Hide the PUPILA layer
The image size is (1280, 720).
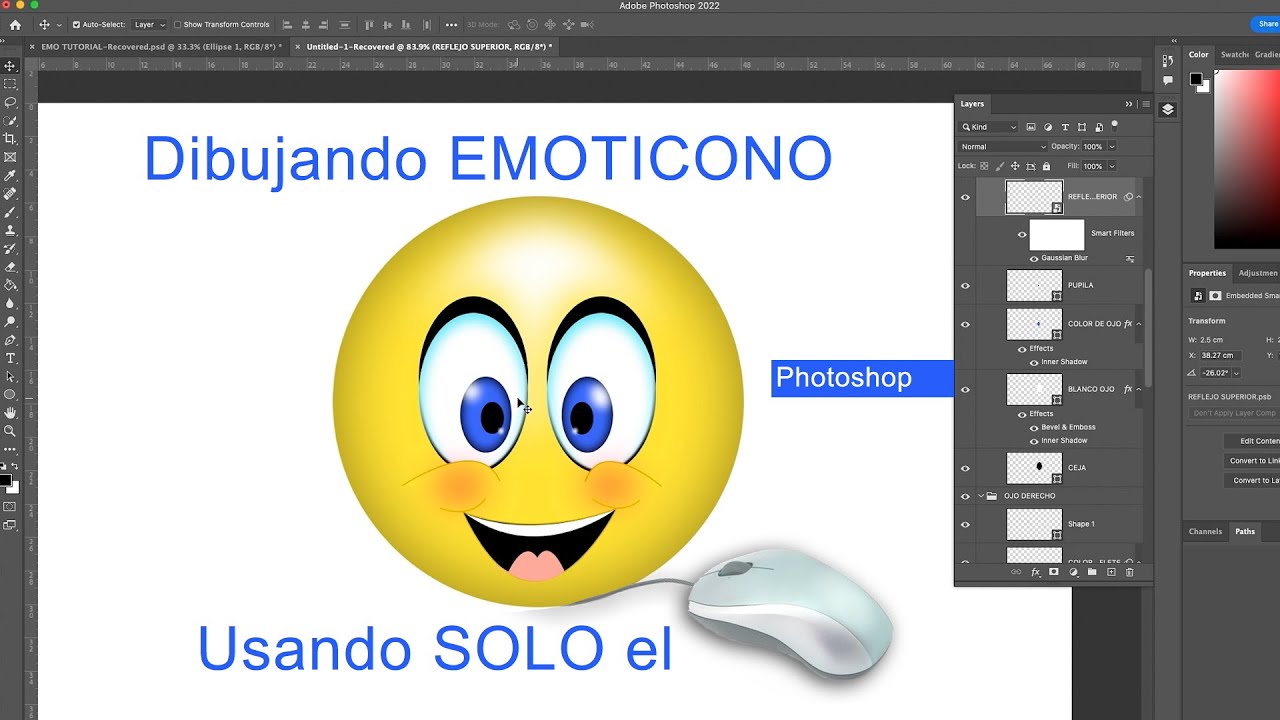coord(965,286)
